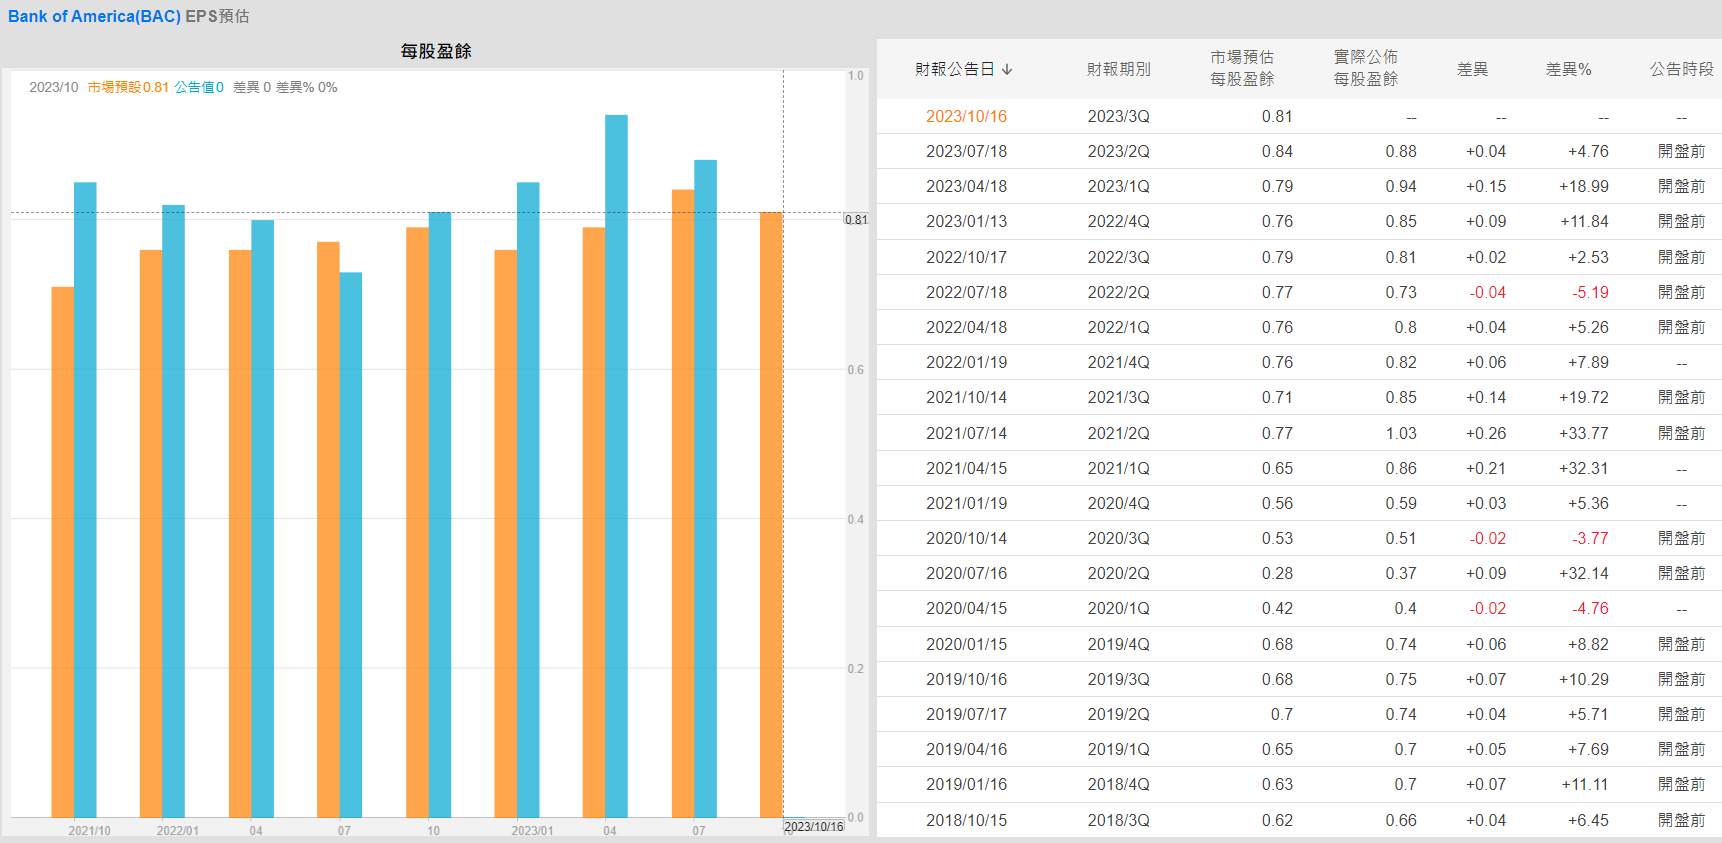The width and height of the screenshot is (1722, 843).
Task: Click the orange estimate bar at 2023/10/16
Action: [770, 514]
